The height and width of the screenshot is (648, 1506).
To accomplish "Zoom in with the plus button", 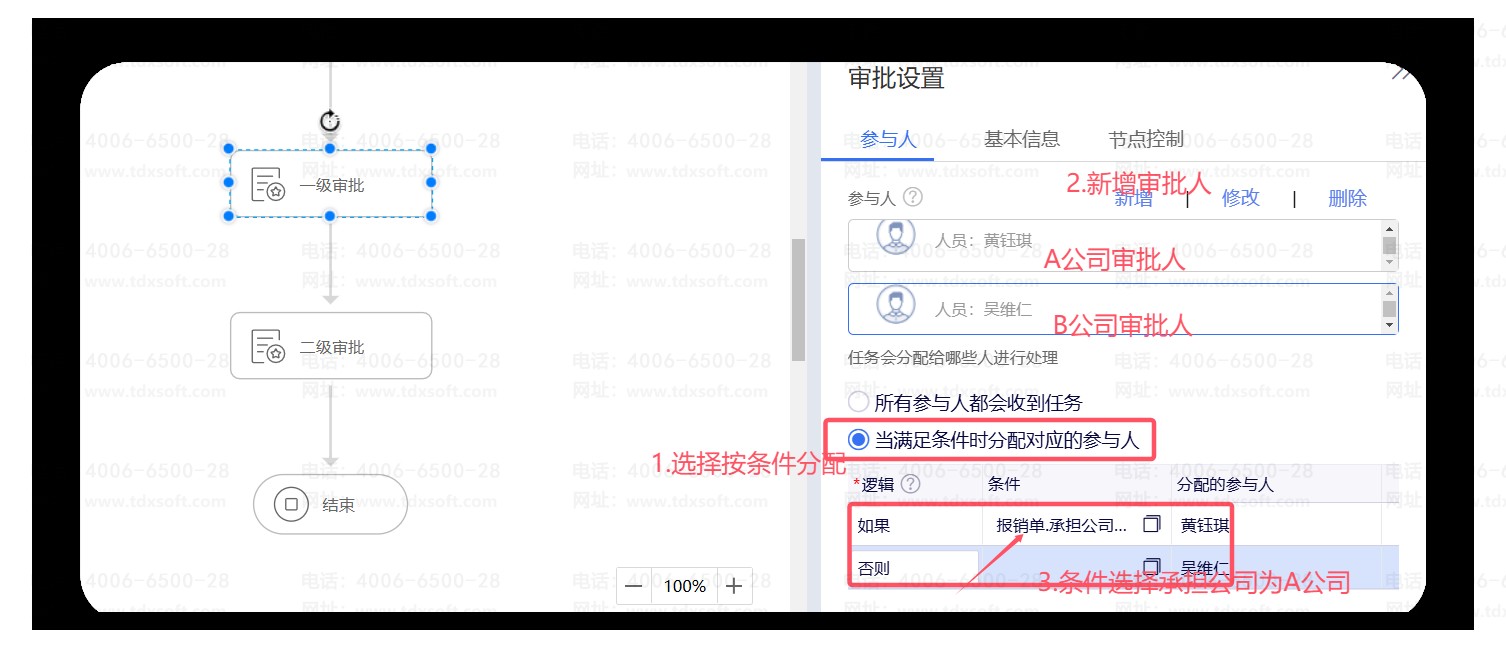I will pos(735,586).
